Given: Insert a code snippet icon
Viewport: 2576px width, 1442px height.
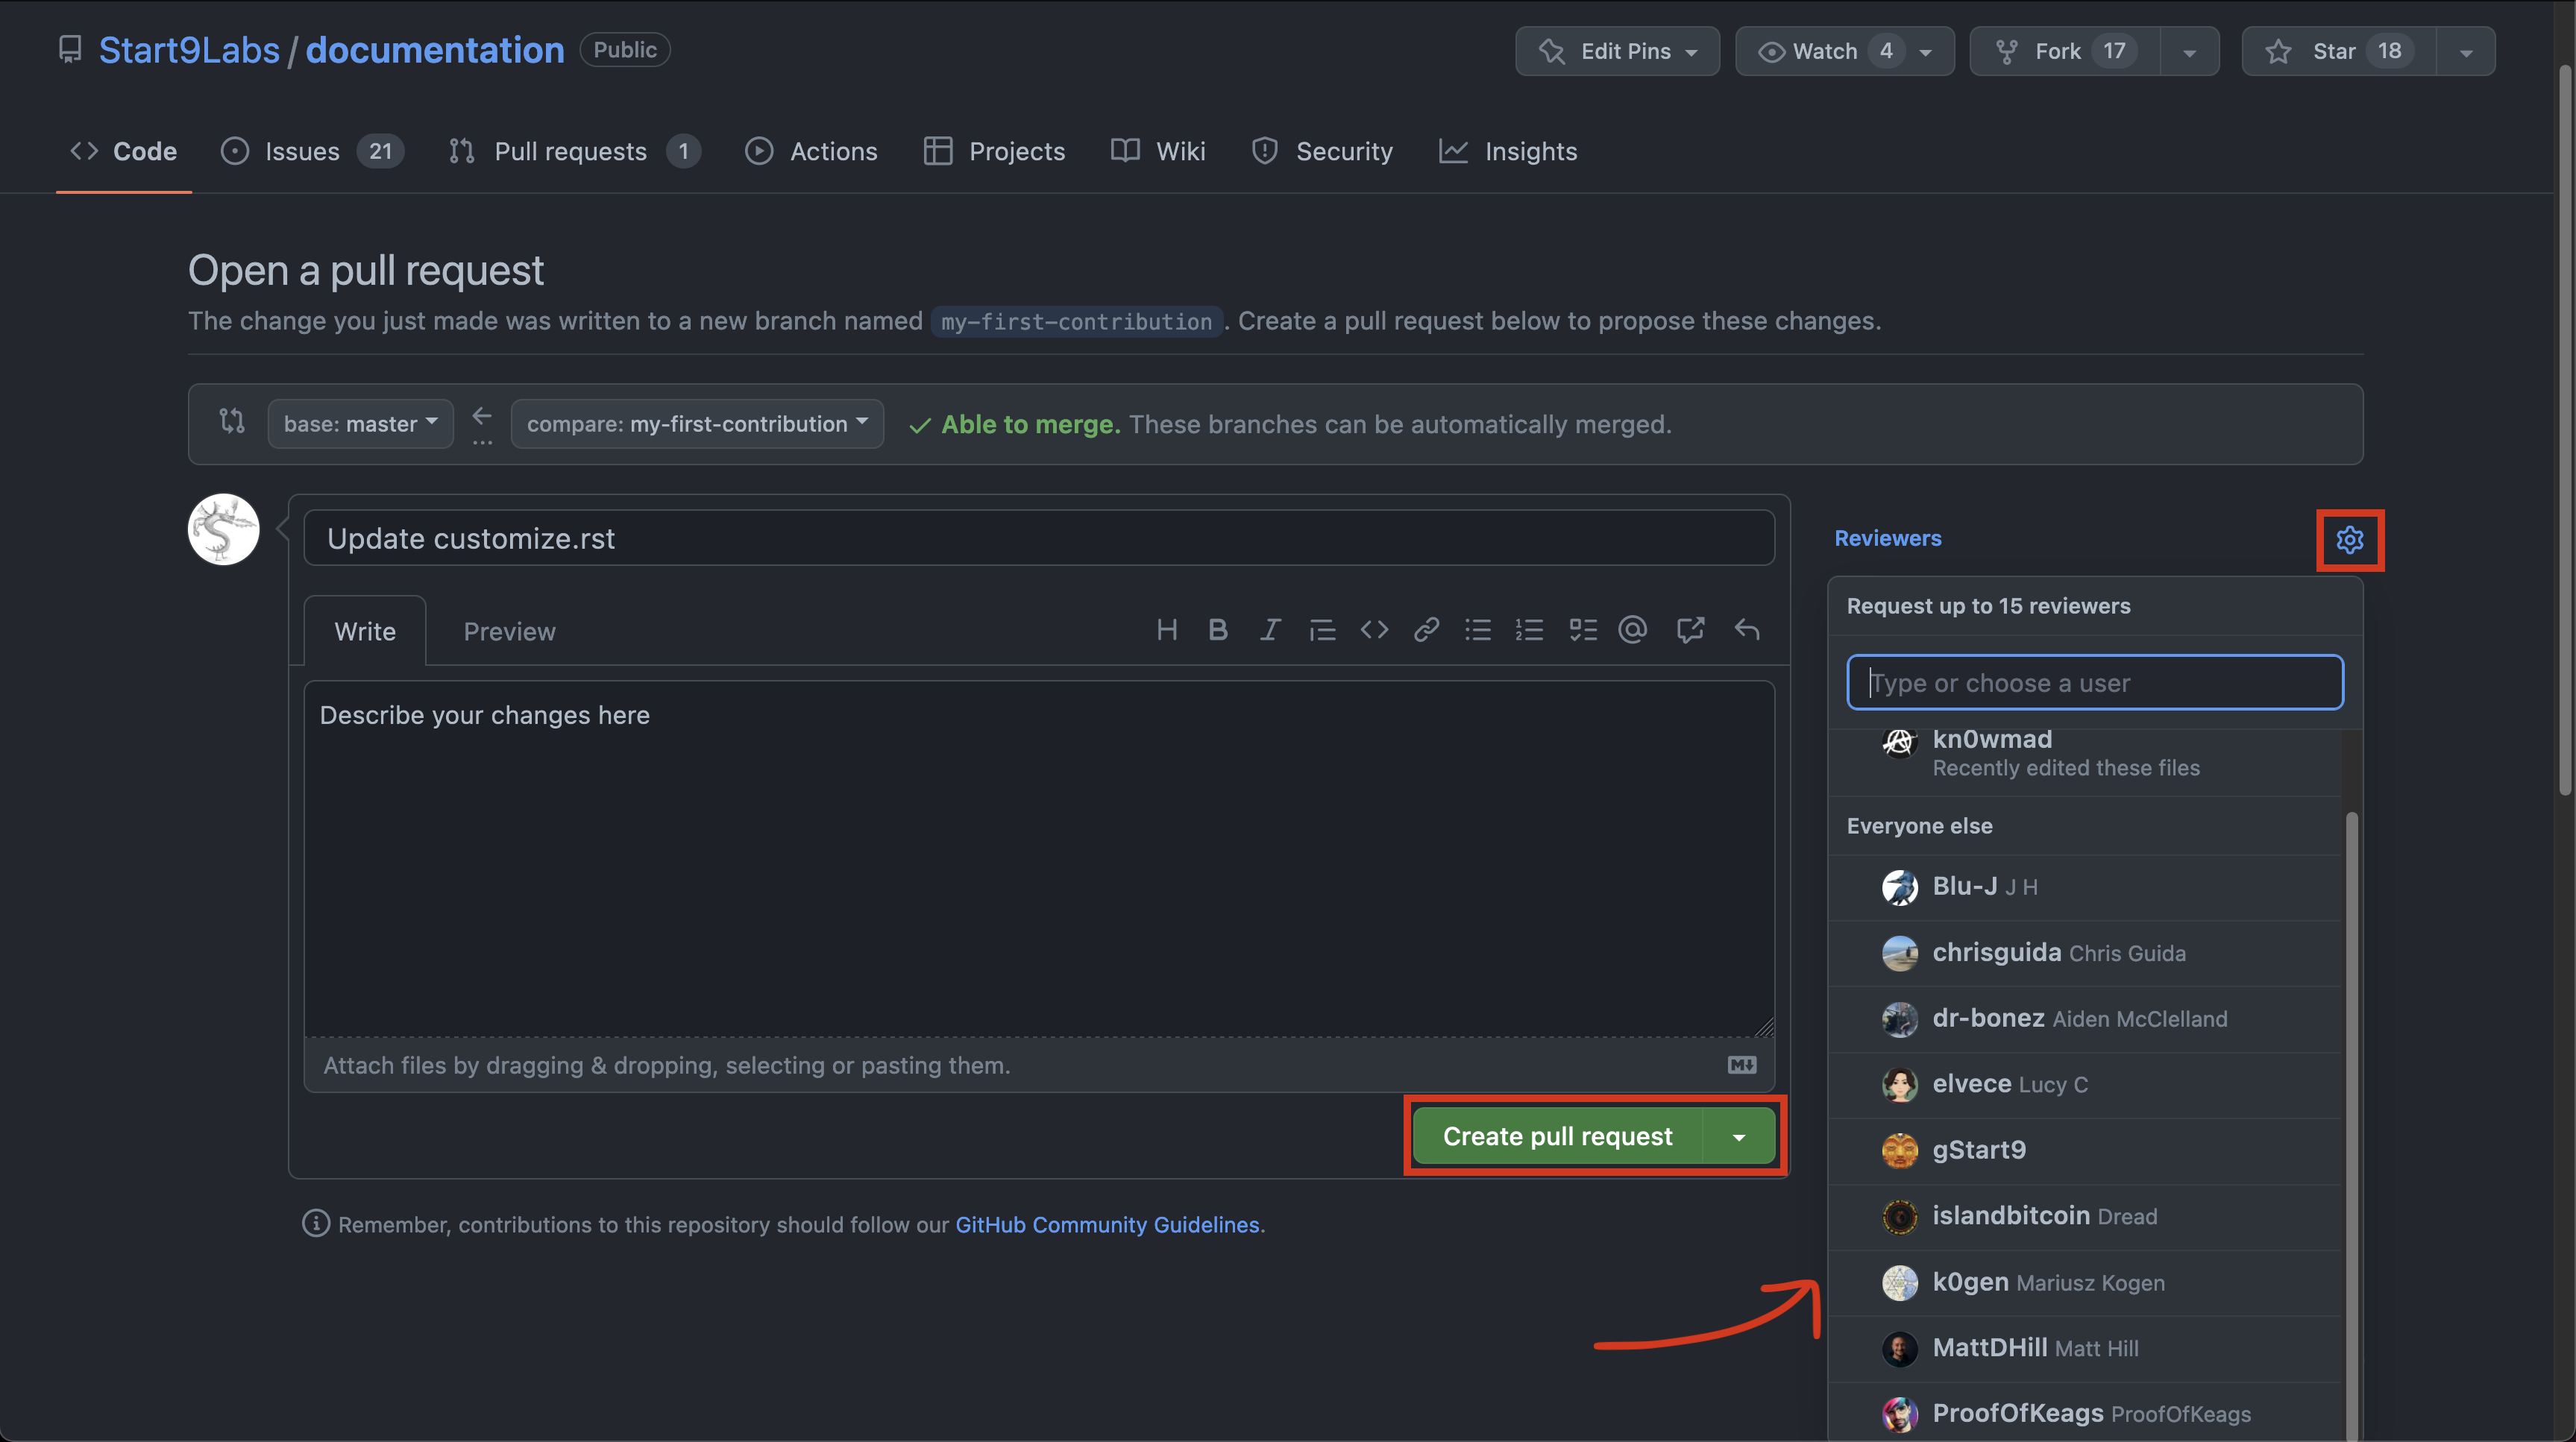Looking at the screenshot, I should (x=1374, y=630).
